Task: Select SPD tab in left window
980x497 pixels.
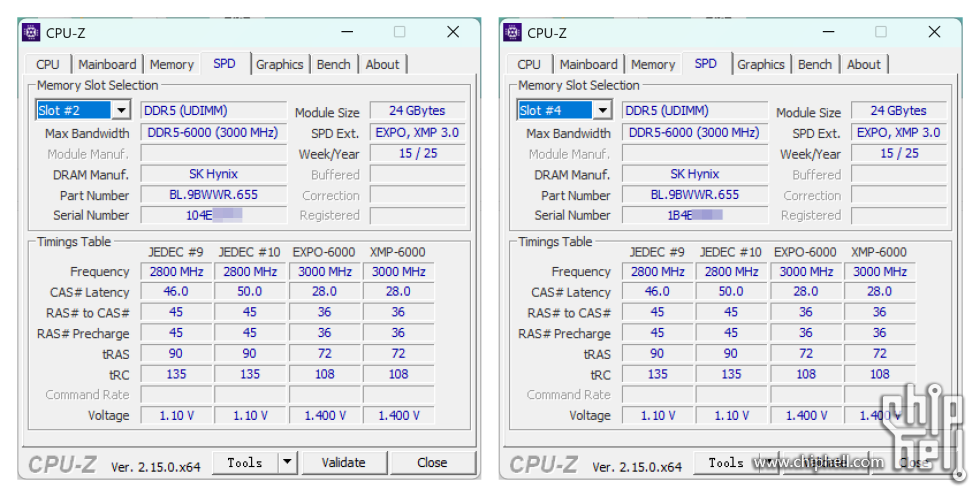Action: click(x=224, y=64)
